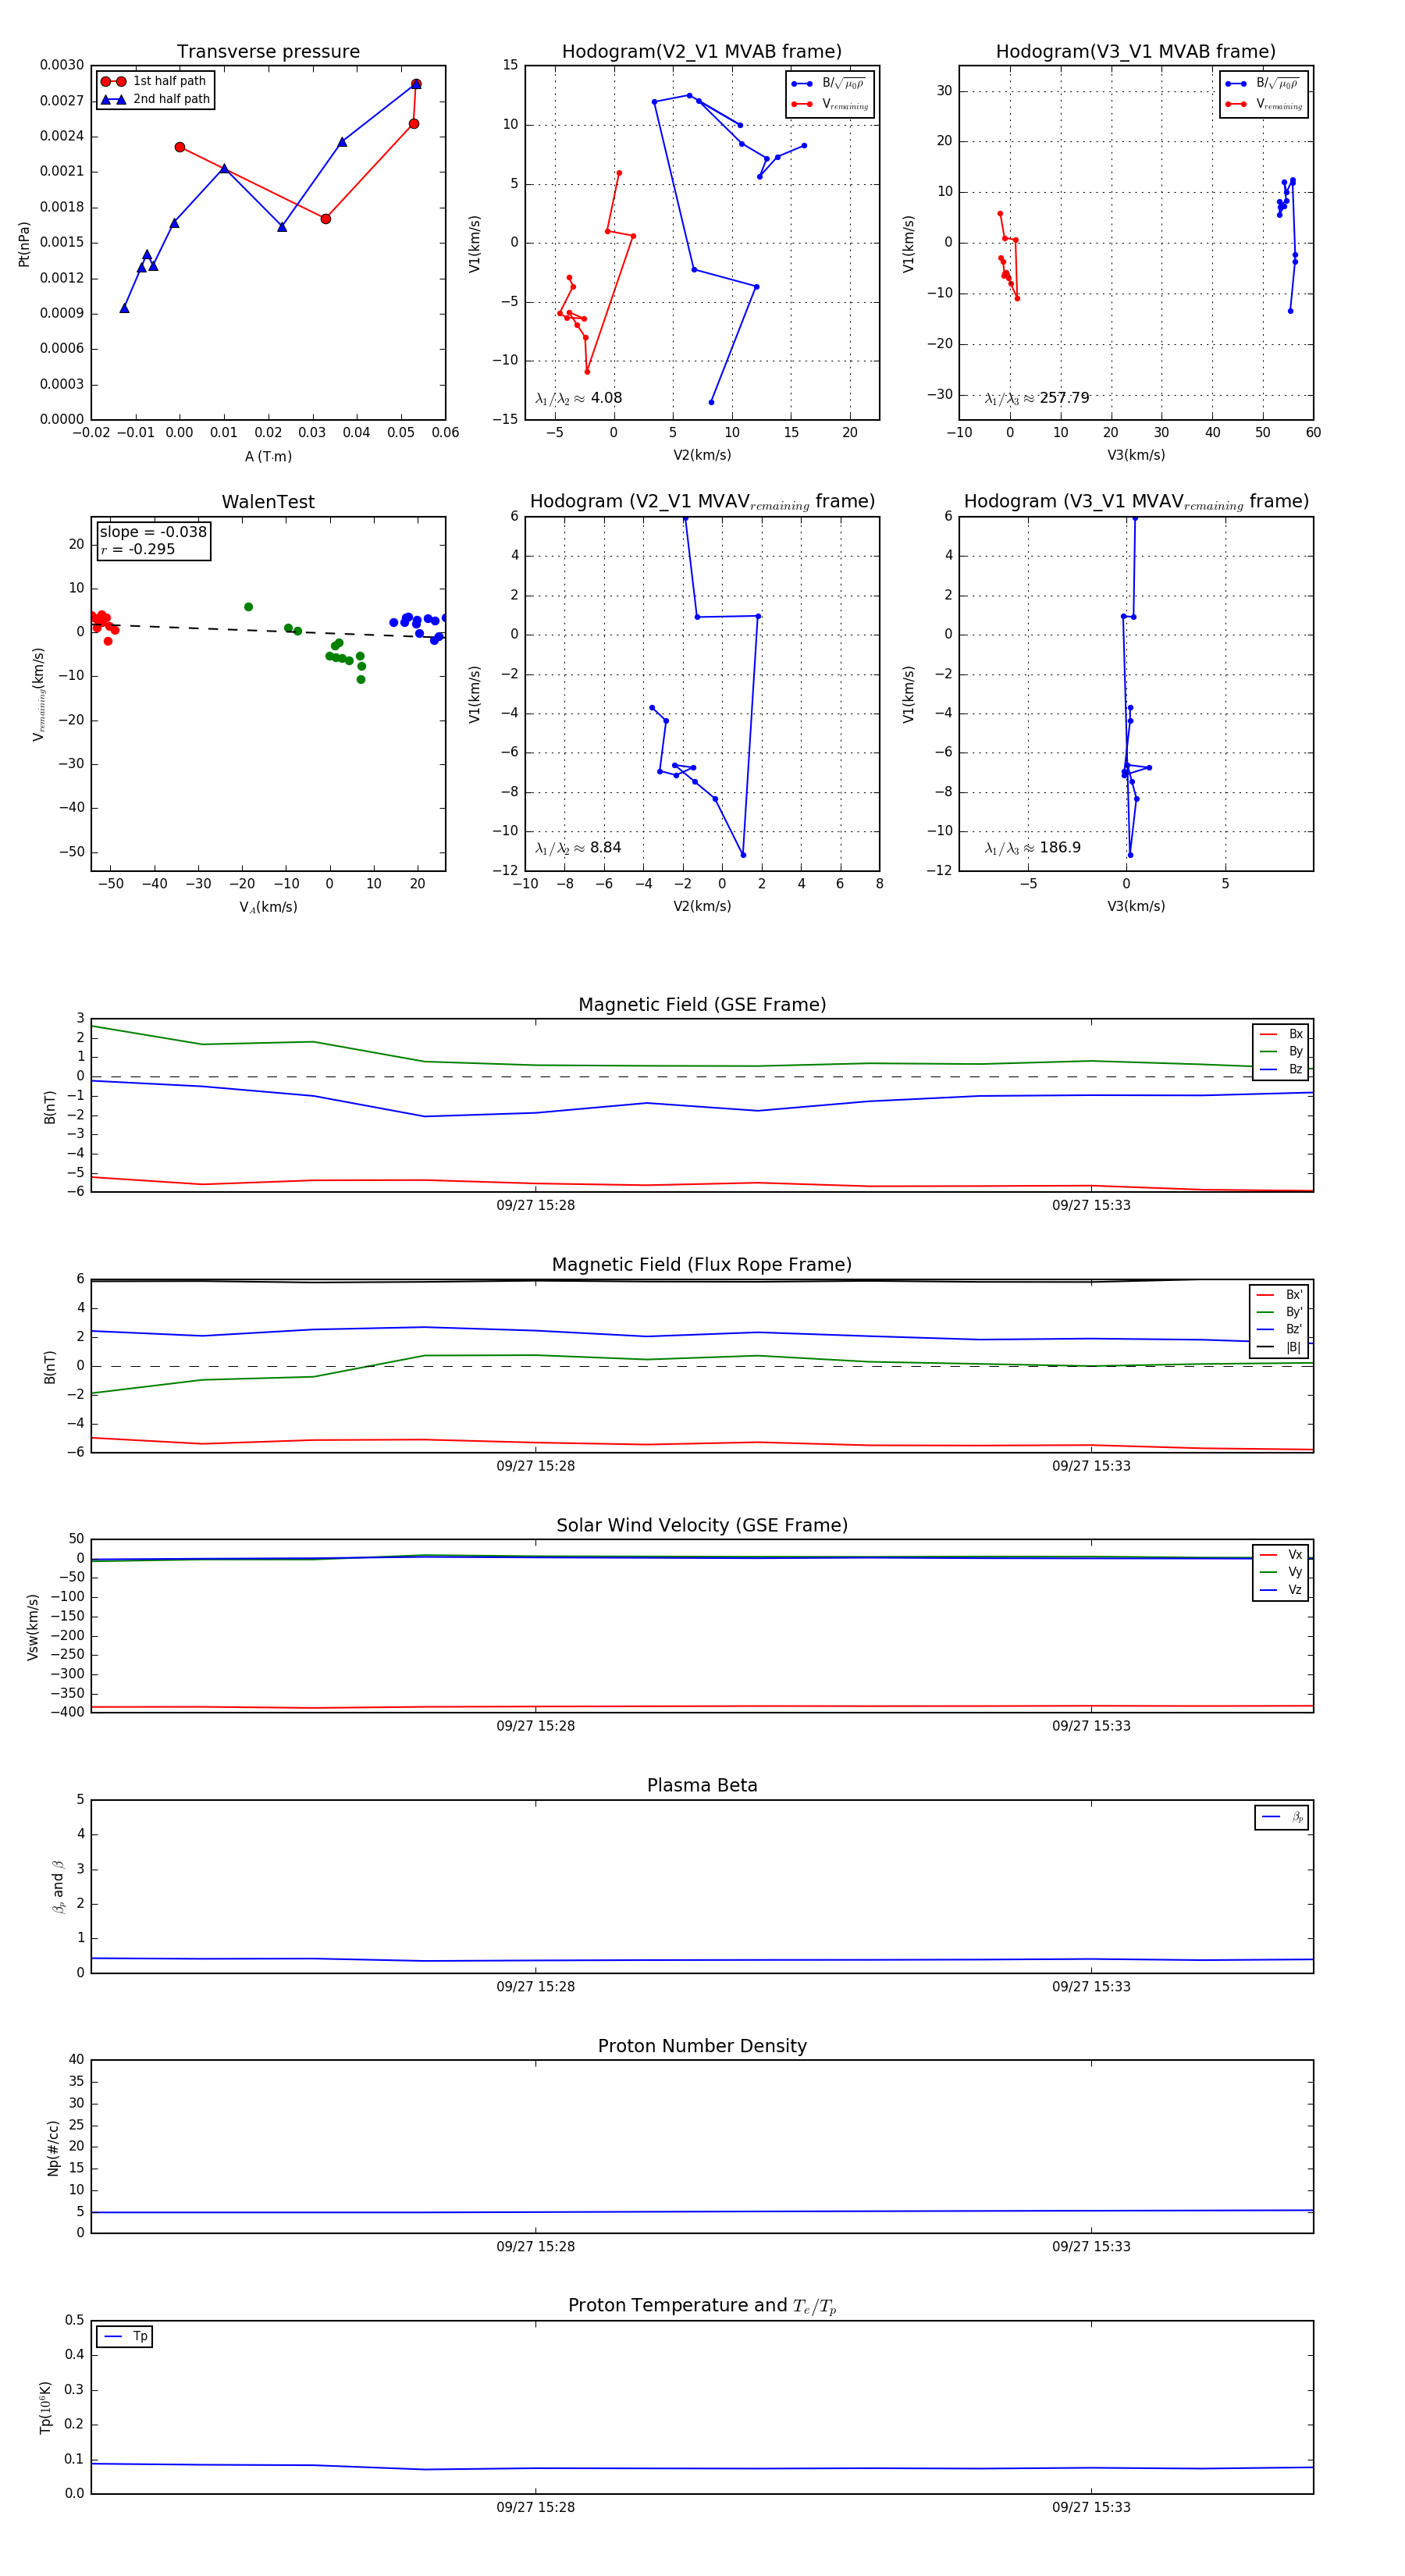The image size is (1405, 2576).
Task: Click the "WalenTest" plot title
Action: click(268, 502)
